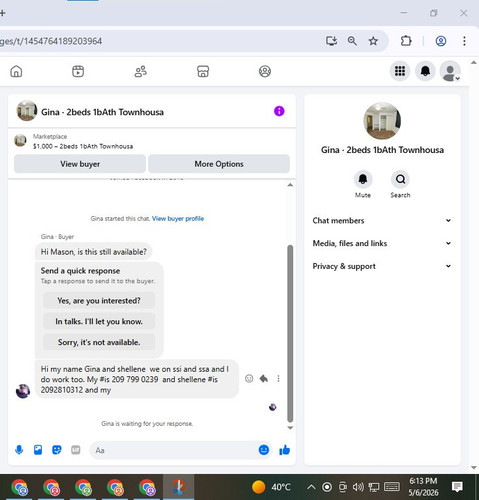Expand Privacy & support section
This screenshot has width=479, height=500.
[x=382, y=266]
